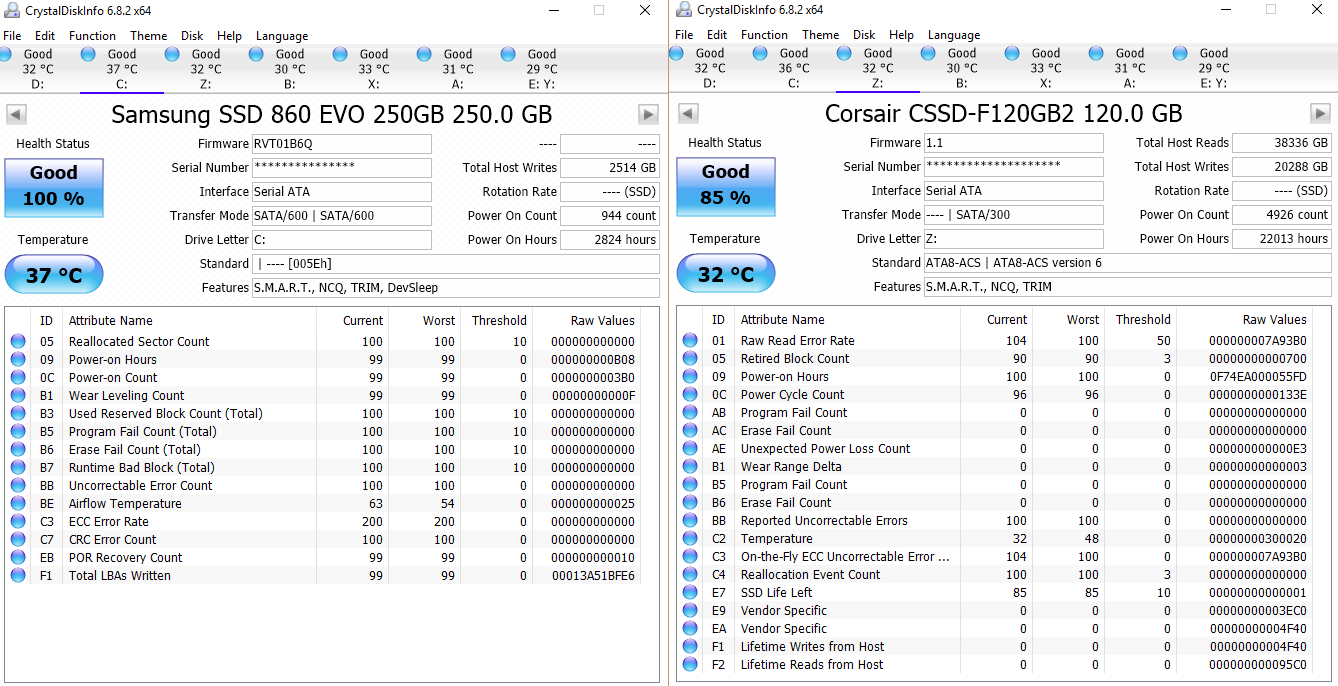Screen dimensions: 1338x686
Task: Click the 37 °C temperature button
Action: [x=54, y=275]
